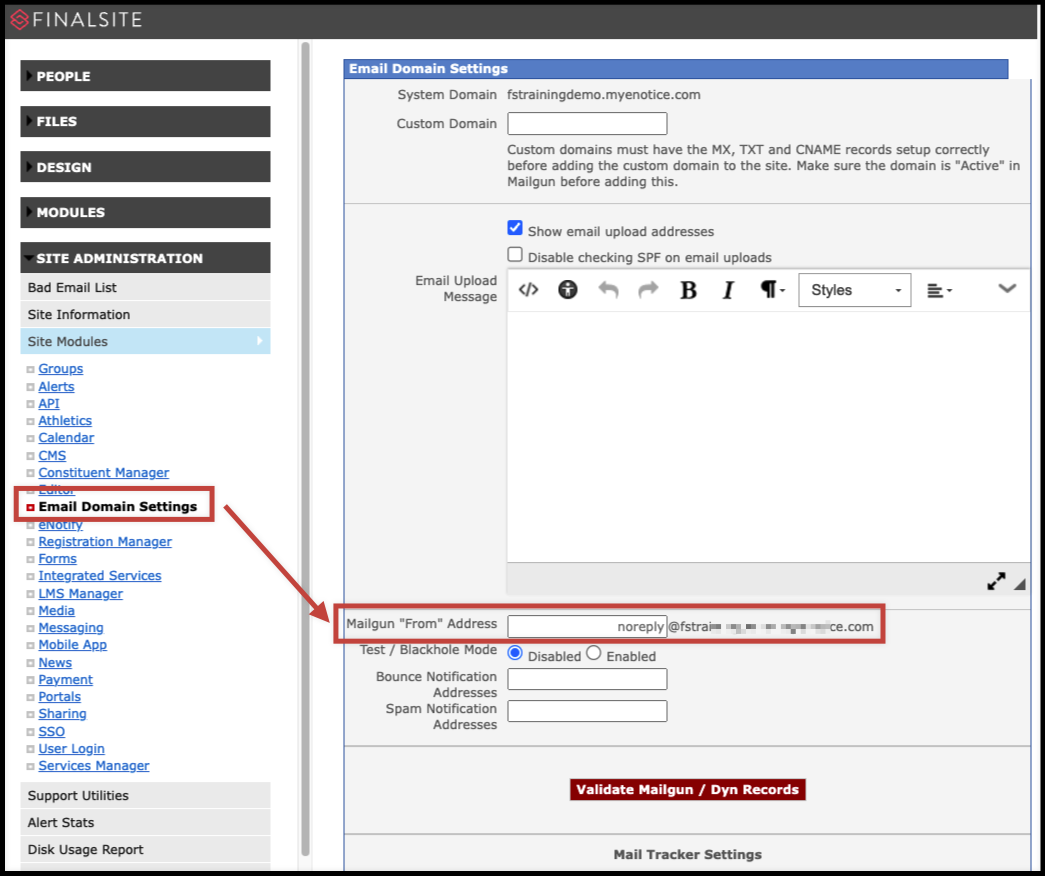Click inside the Email Upload Message text area
The width and height of the screenshot is (1045, 876).
click(x=768, y=437)
